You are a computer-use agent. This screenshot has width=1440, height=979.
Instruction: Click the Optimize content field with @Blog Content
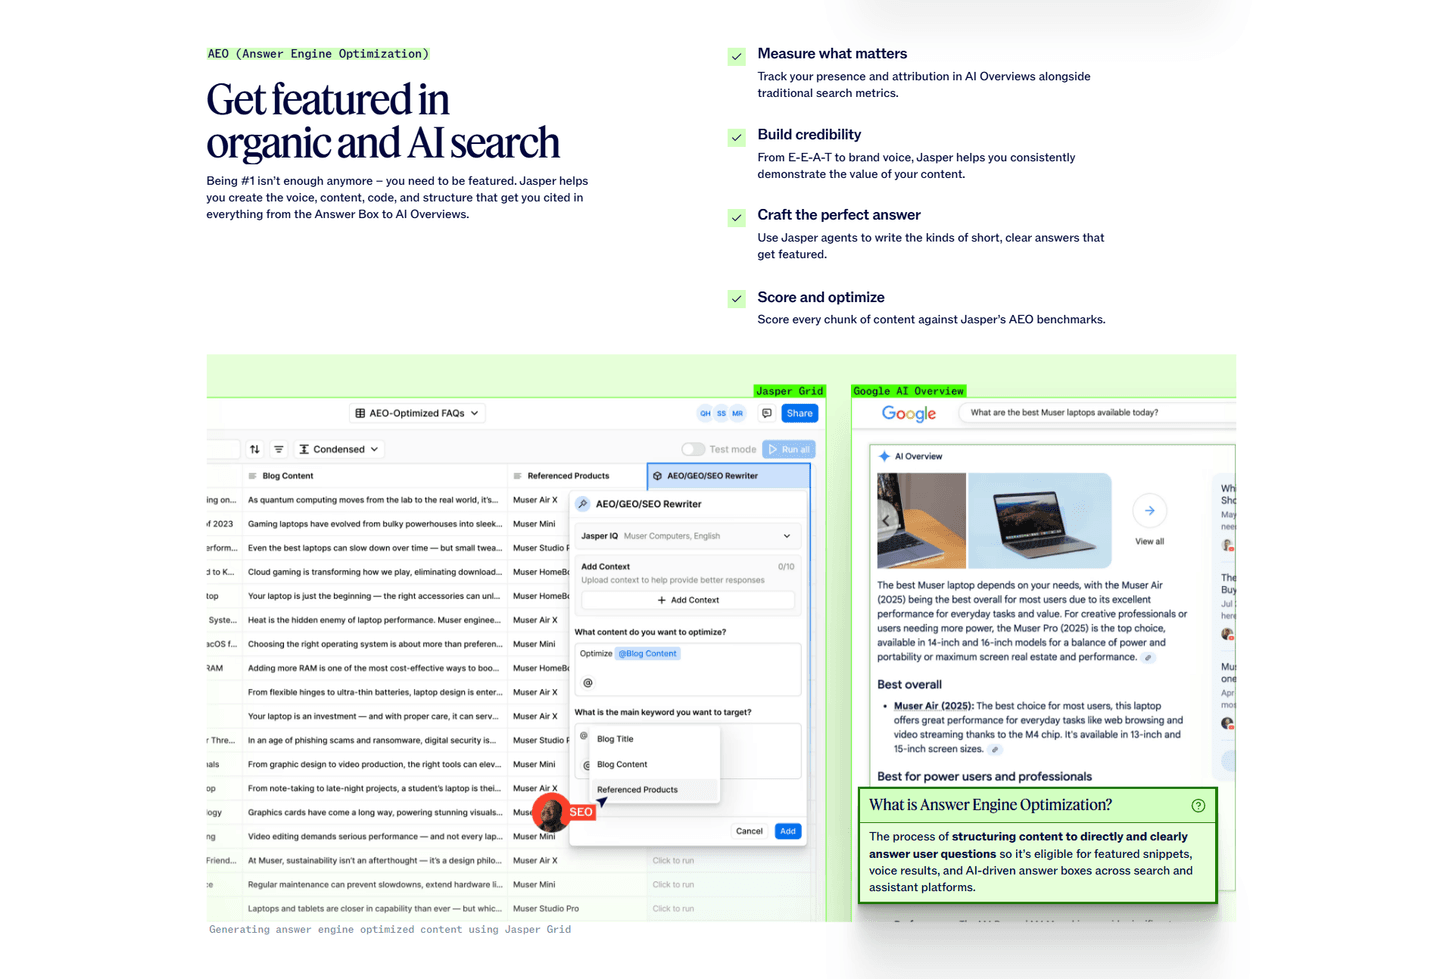(688, 669)
